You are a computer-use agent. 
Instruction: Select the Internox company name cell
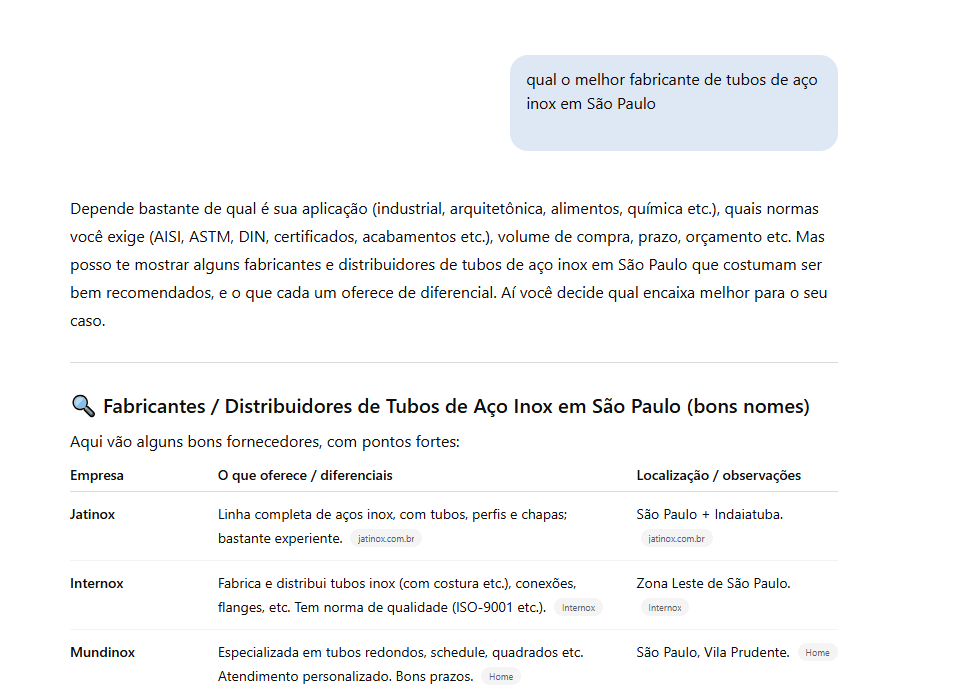97,584
